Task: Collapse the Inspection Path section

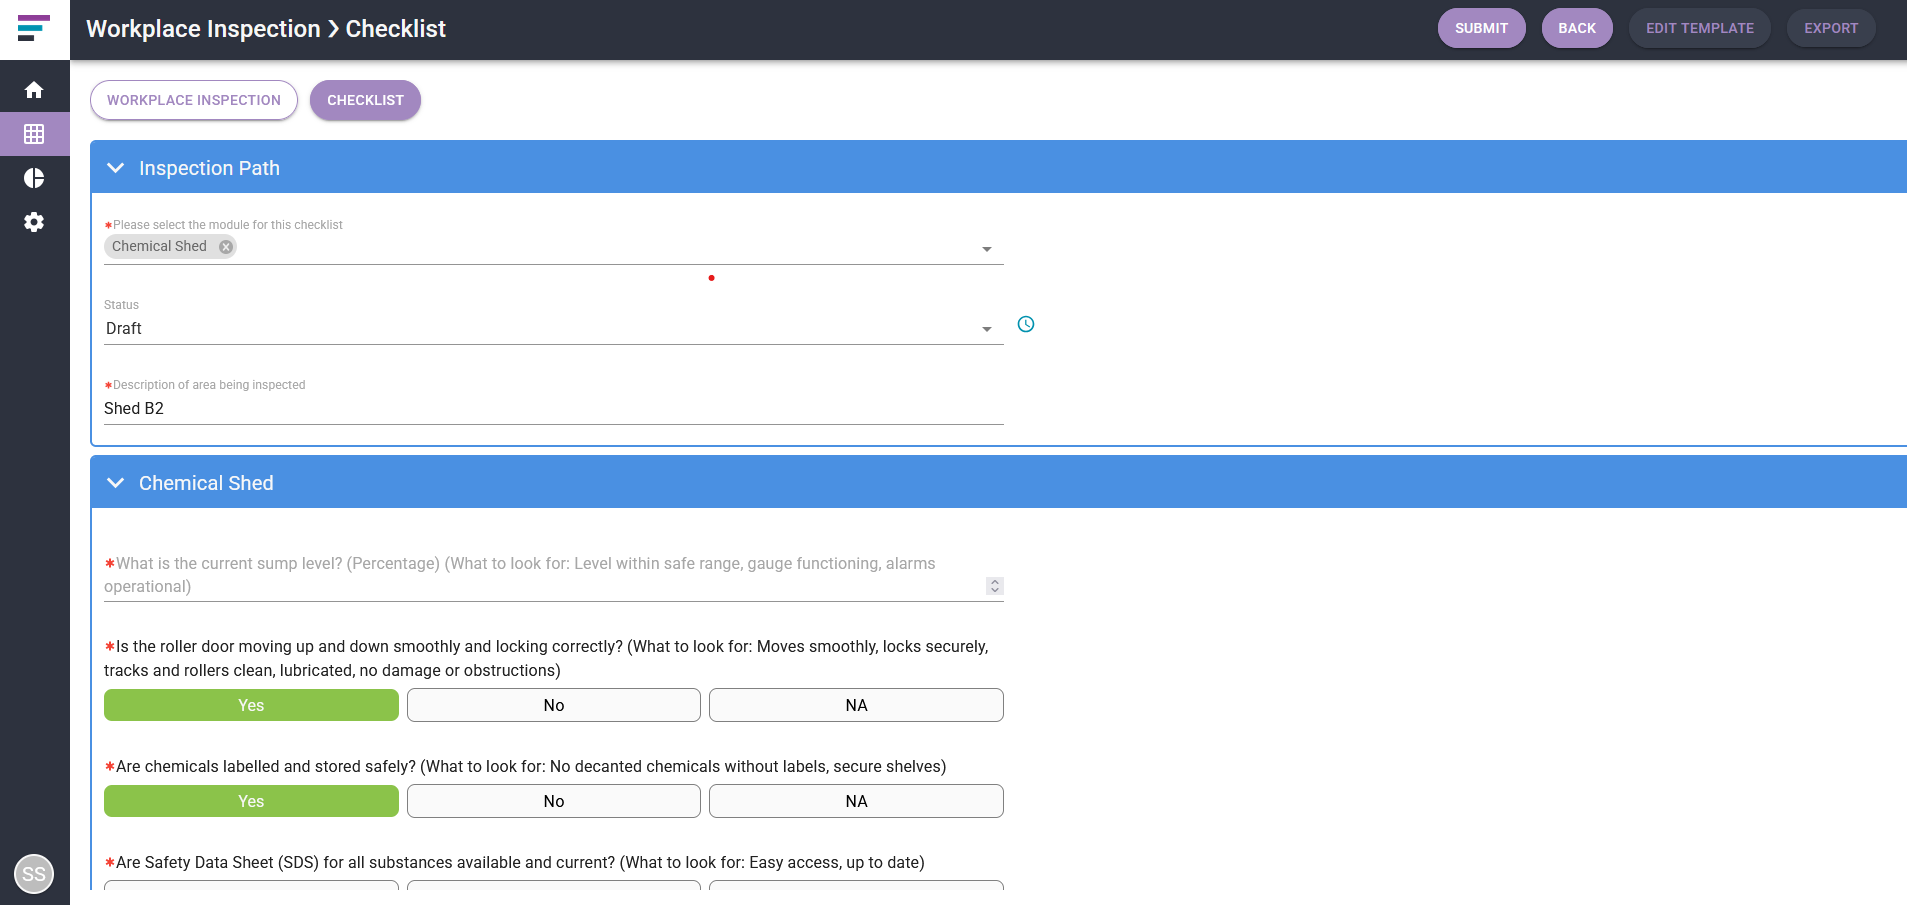Action: click(x=116, y=168)
